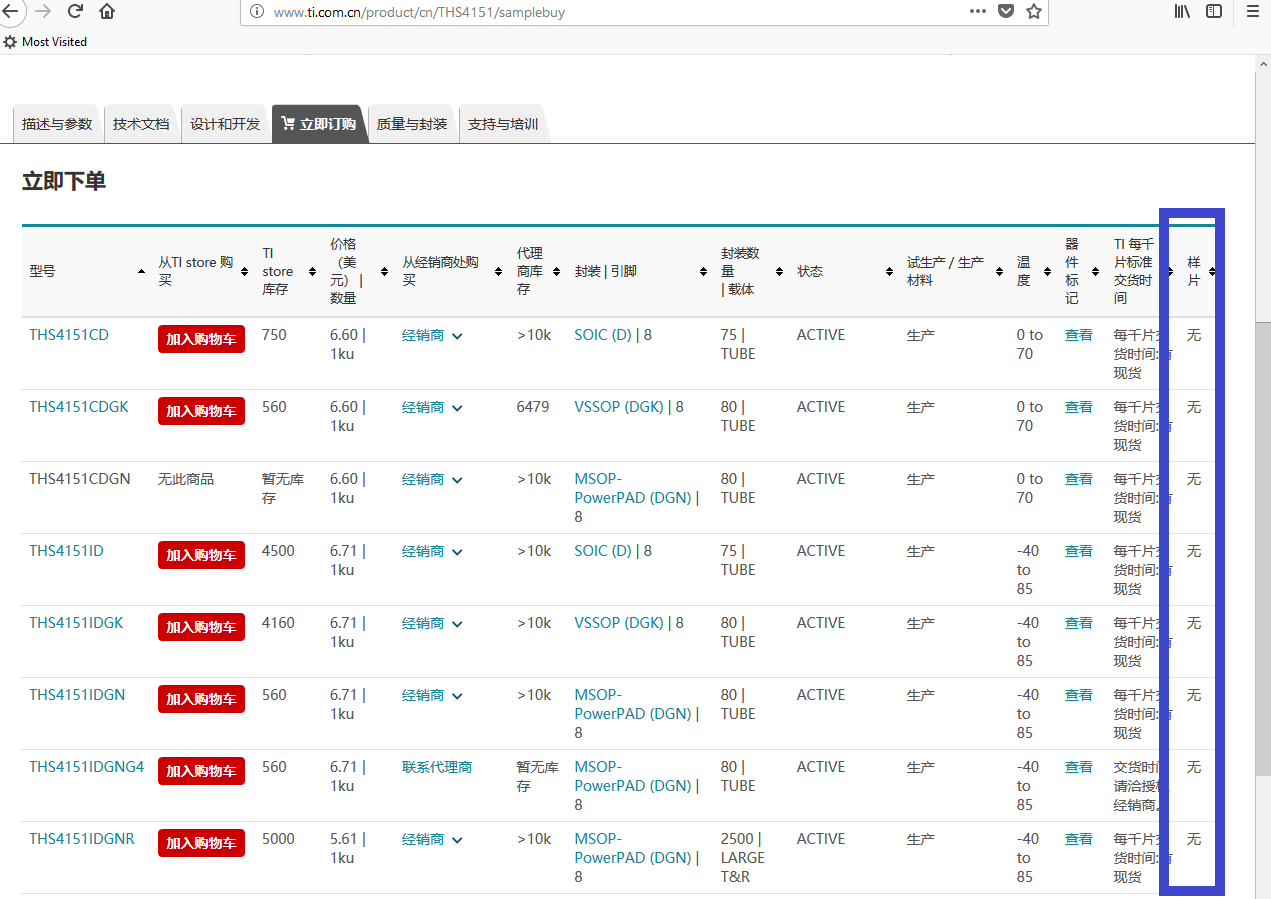Sort by TI store 库存 column arrow
The width and height of the screenshot is (1271, 899).
313,272
